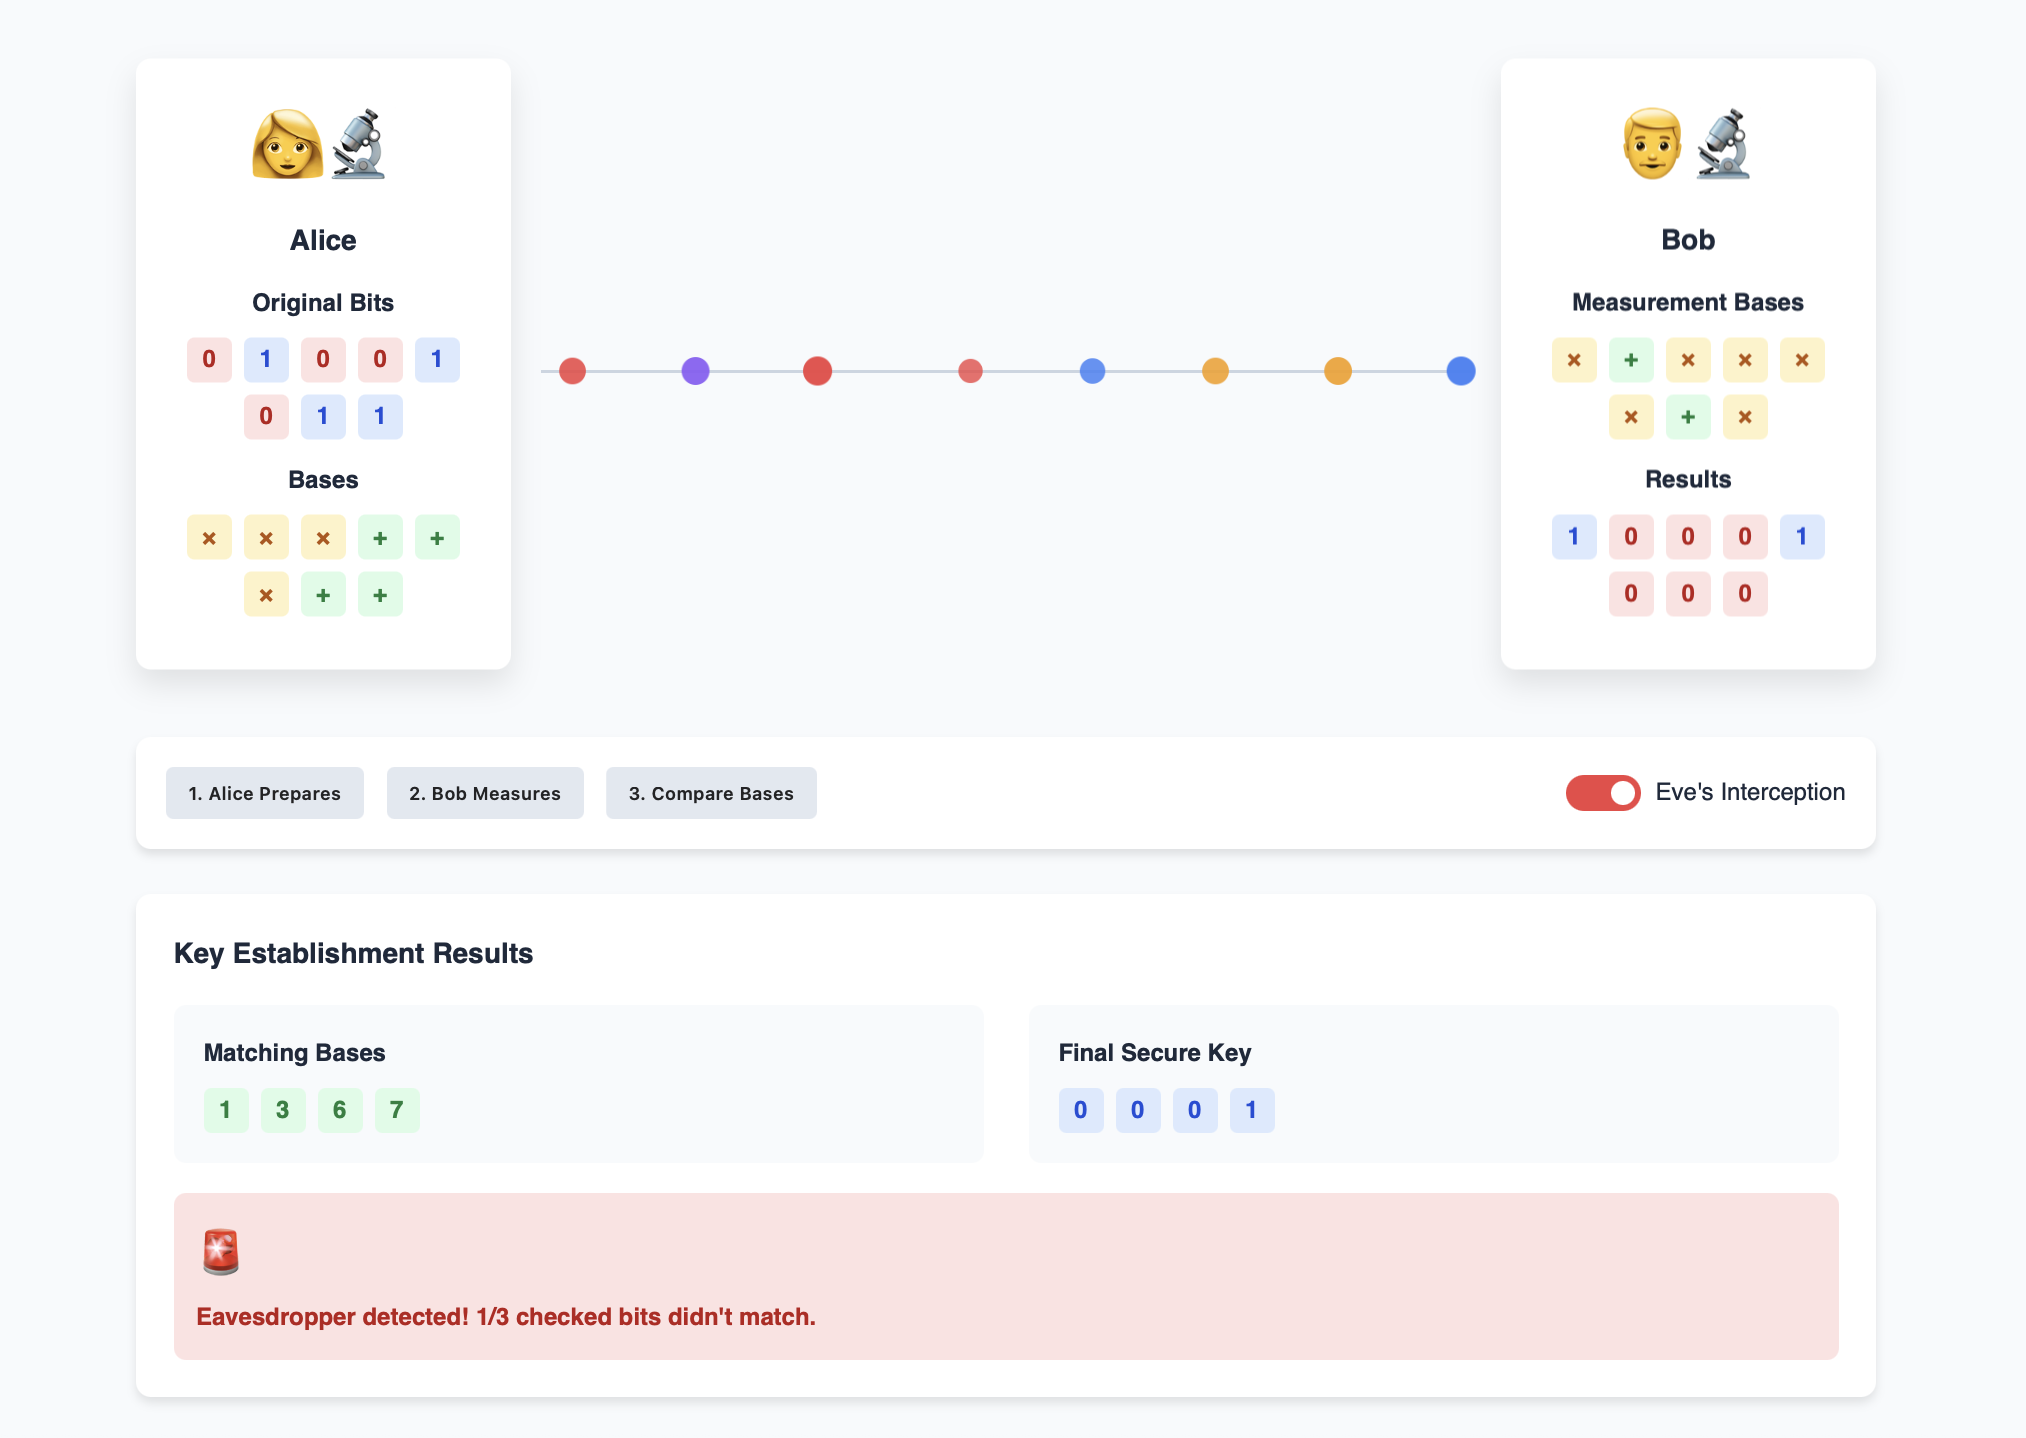This screenshot has height=1438, width=2026.
Task: Click Alice's woman and microscope emoji
Action: (x=321, y=144)
